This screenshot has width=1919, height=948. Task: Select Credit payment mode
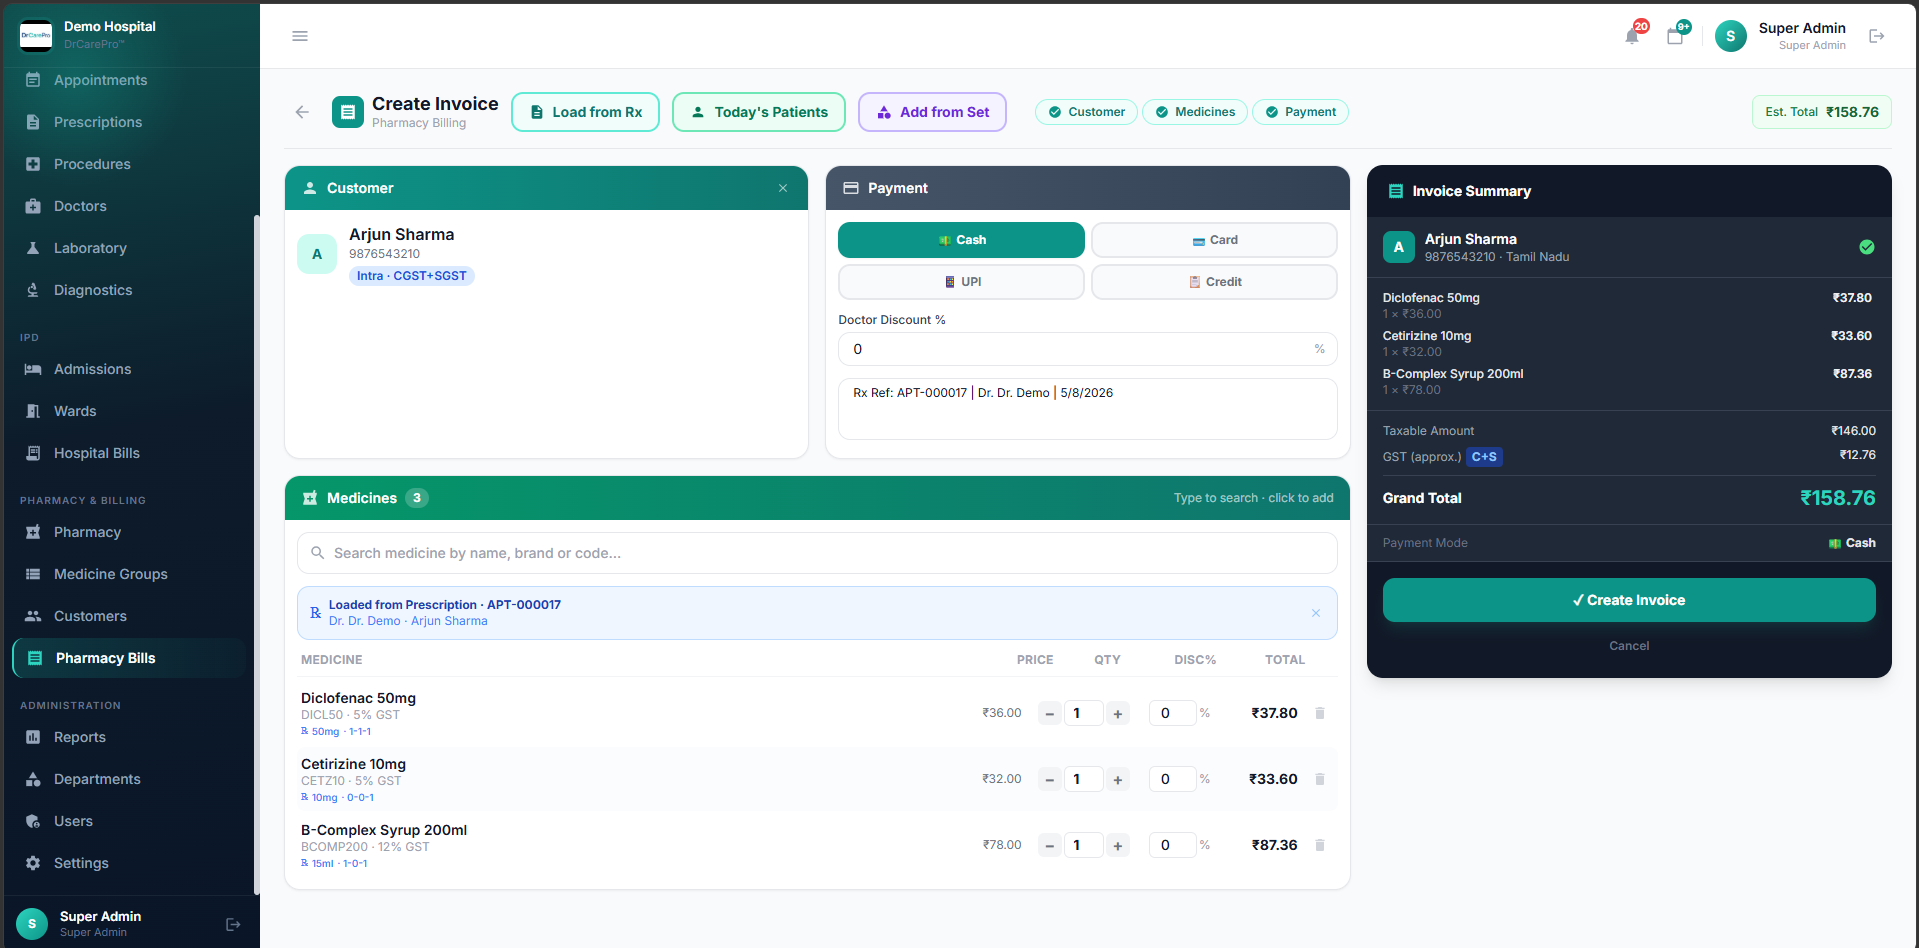tap(1214, 282)
